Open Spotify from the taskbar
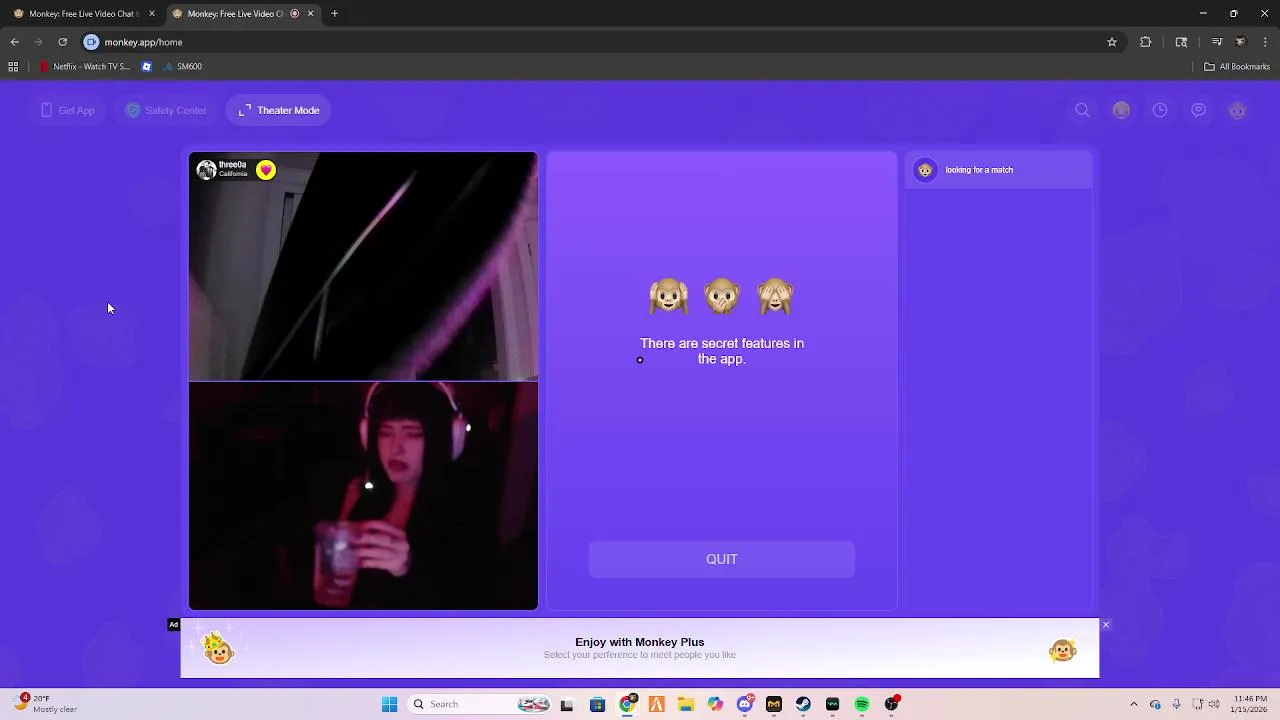1280x720 pixels. 862,704
